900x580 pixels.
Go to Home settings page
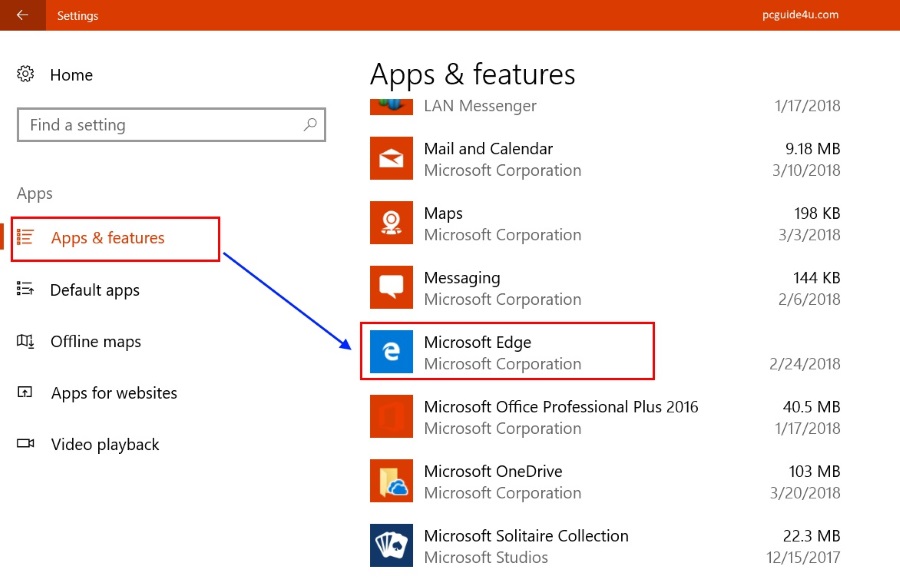pos(71,75)
